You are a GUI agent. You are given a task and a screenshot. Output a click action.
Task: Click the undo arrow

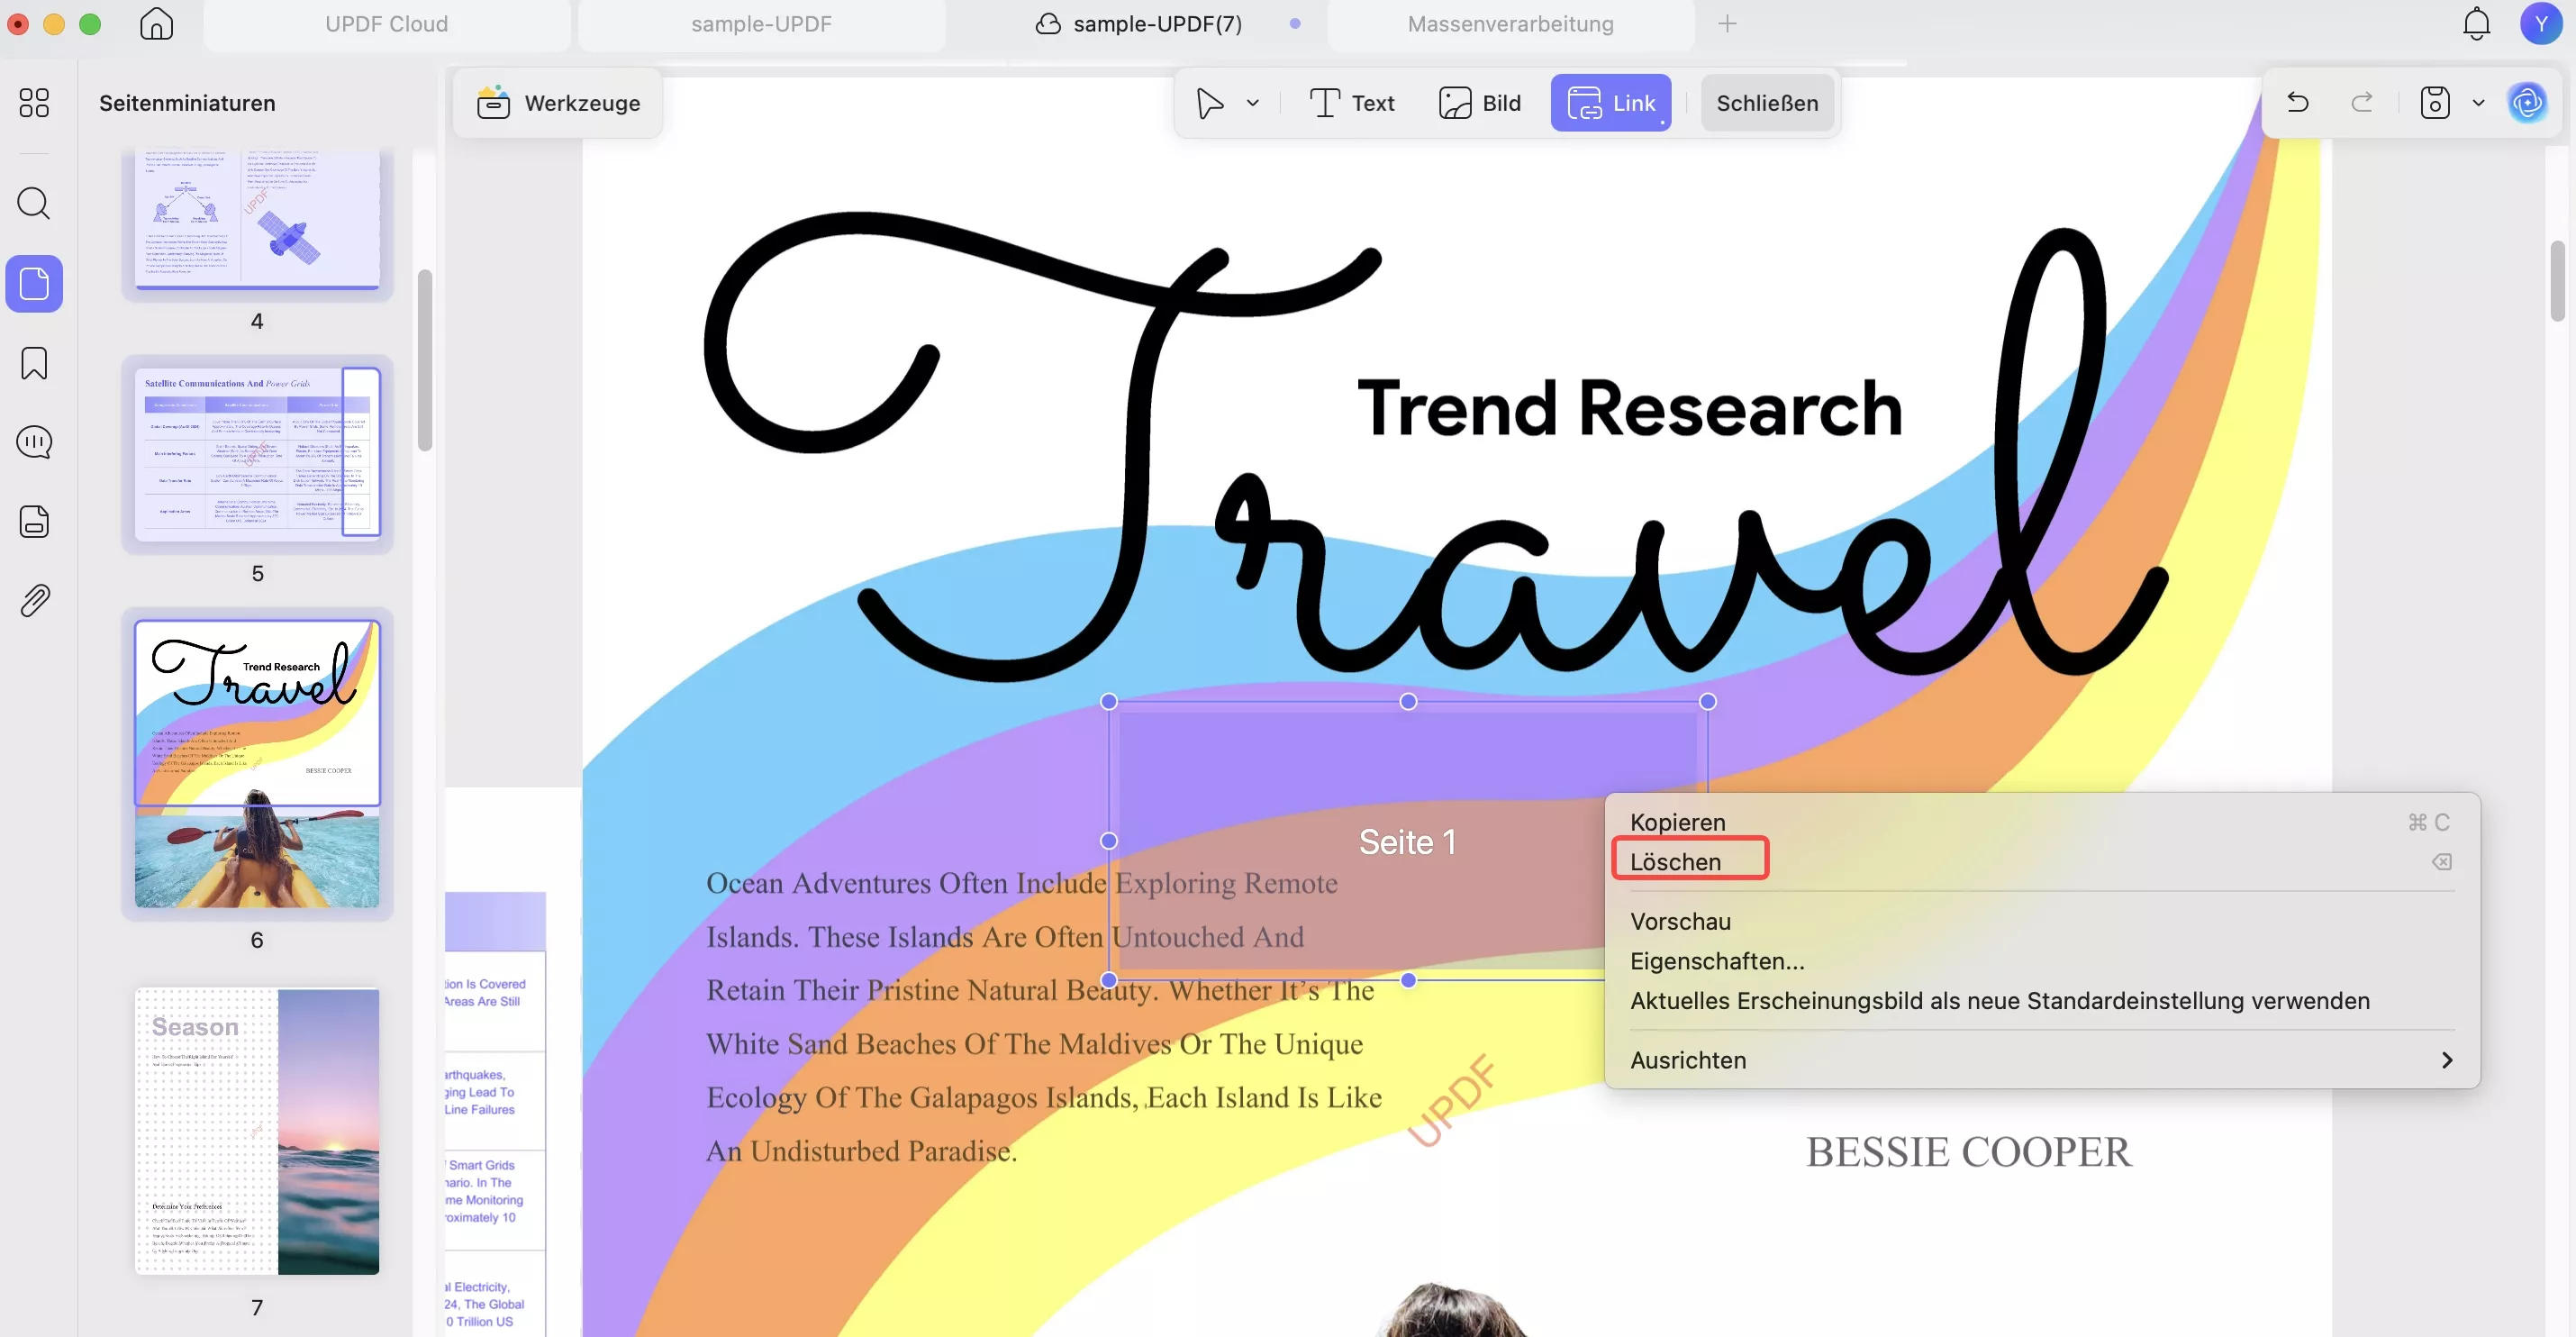click(2297, 103)
